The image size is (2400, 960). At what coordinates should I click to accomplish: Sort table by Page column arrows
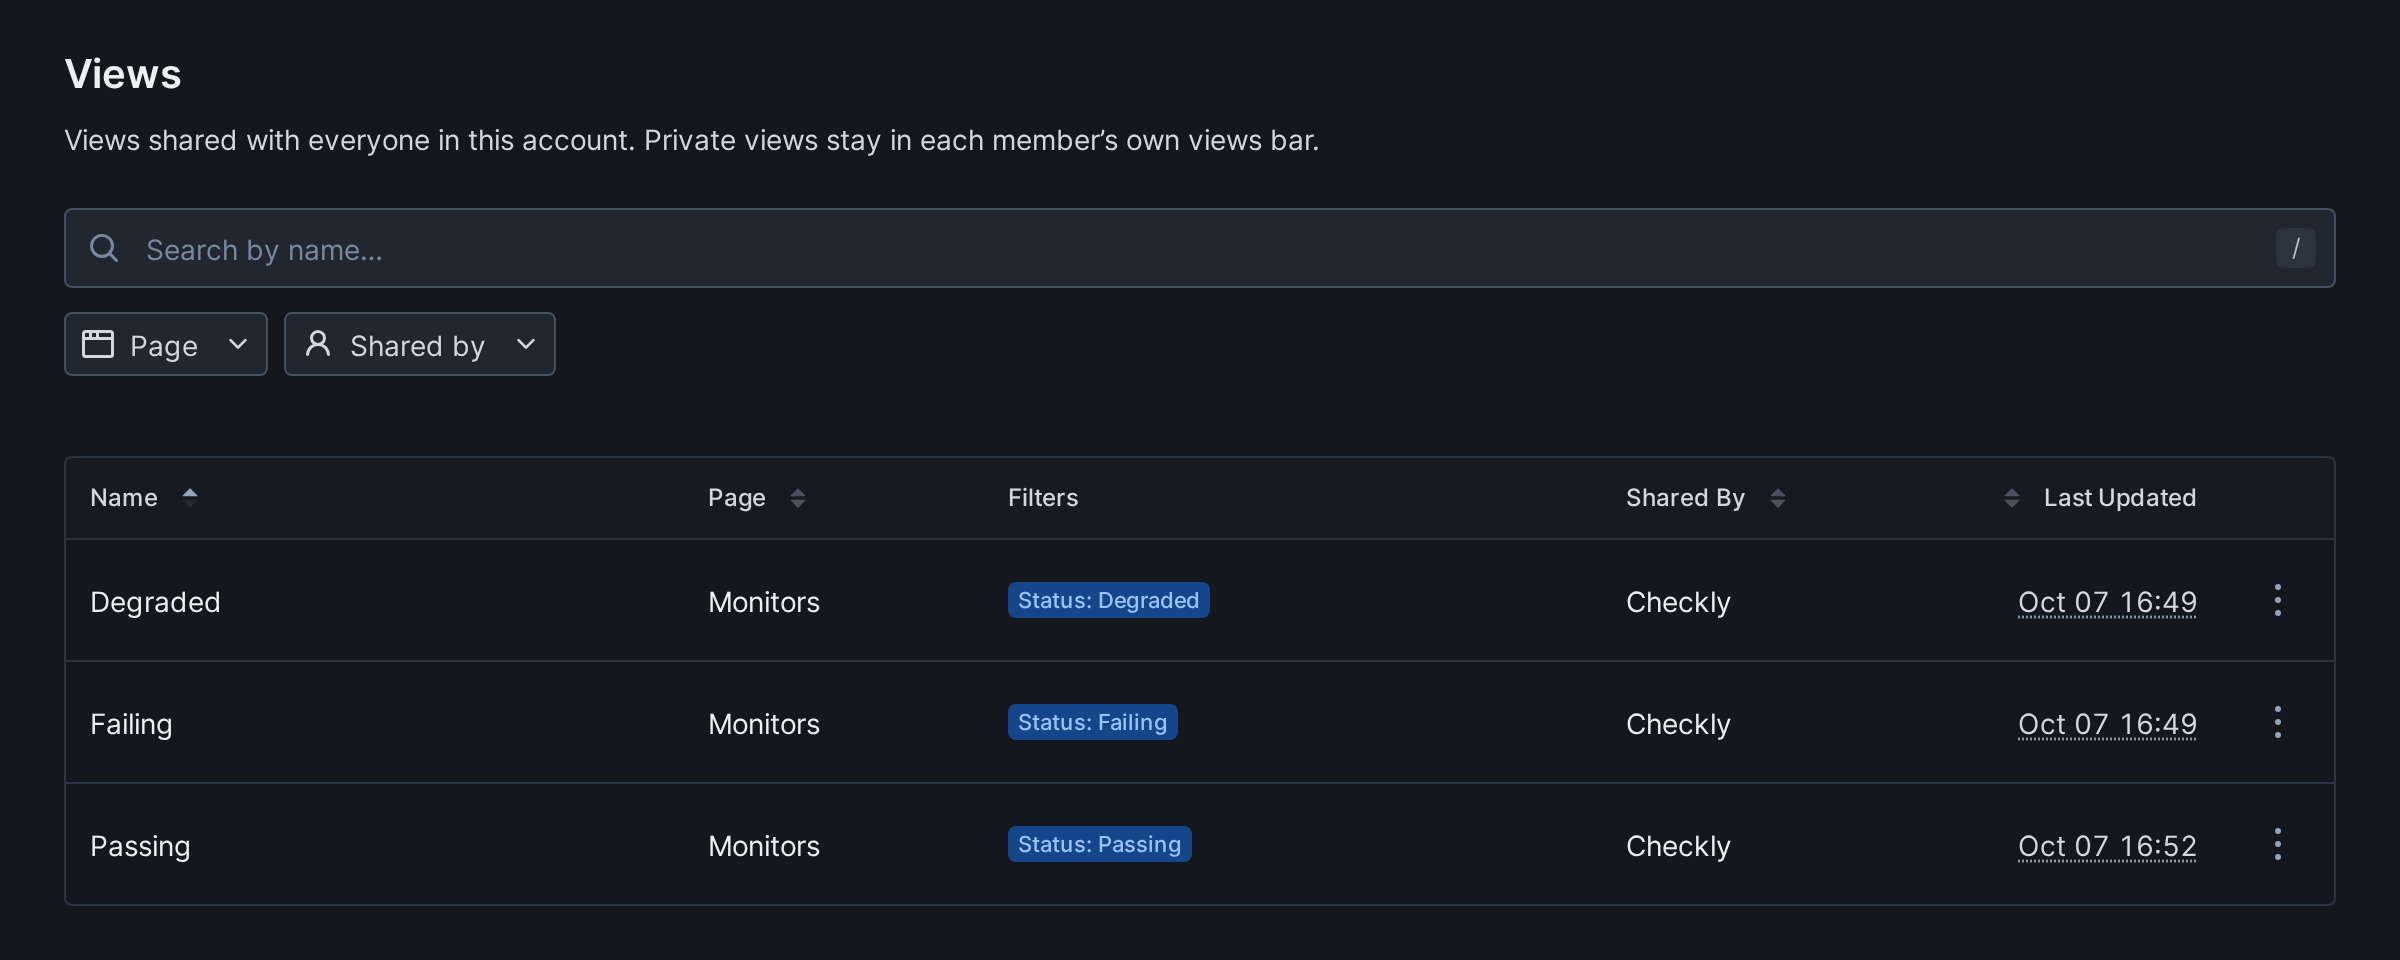(797, 497)
